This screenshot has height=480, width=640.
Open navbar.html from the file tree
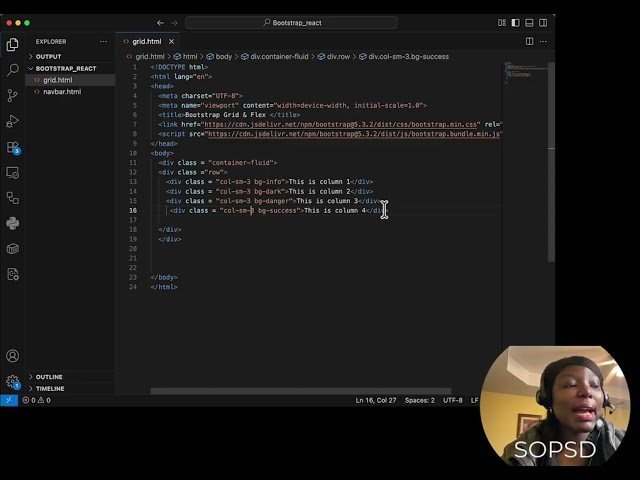pyautogui.click(x=61, y=91)
